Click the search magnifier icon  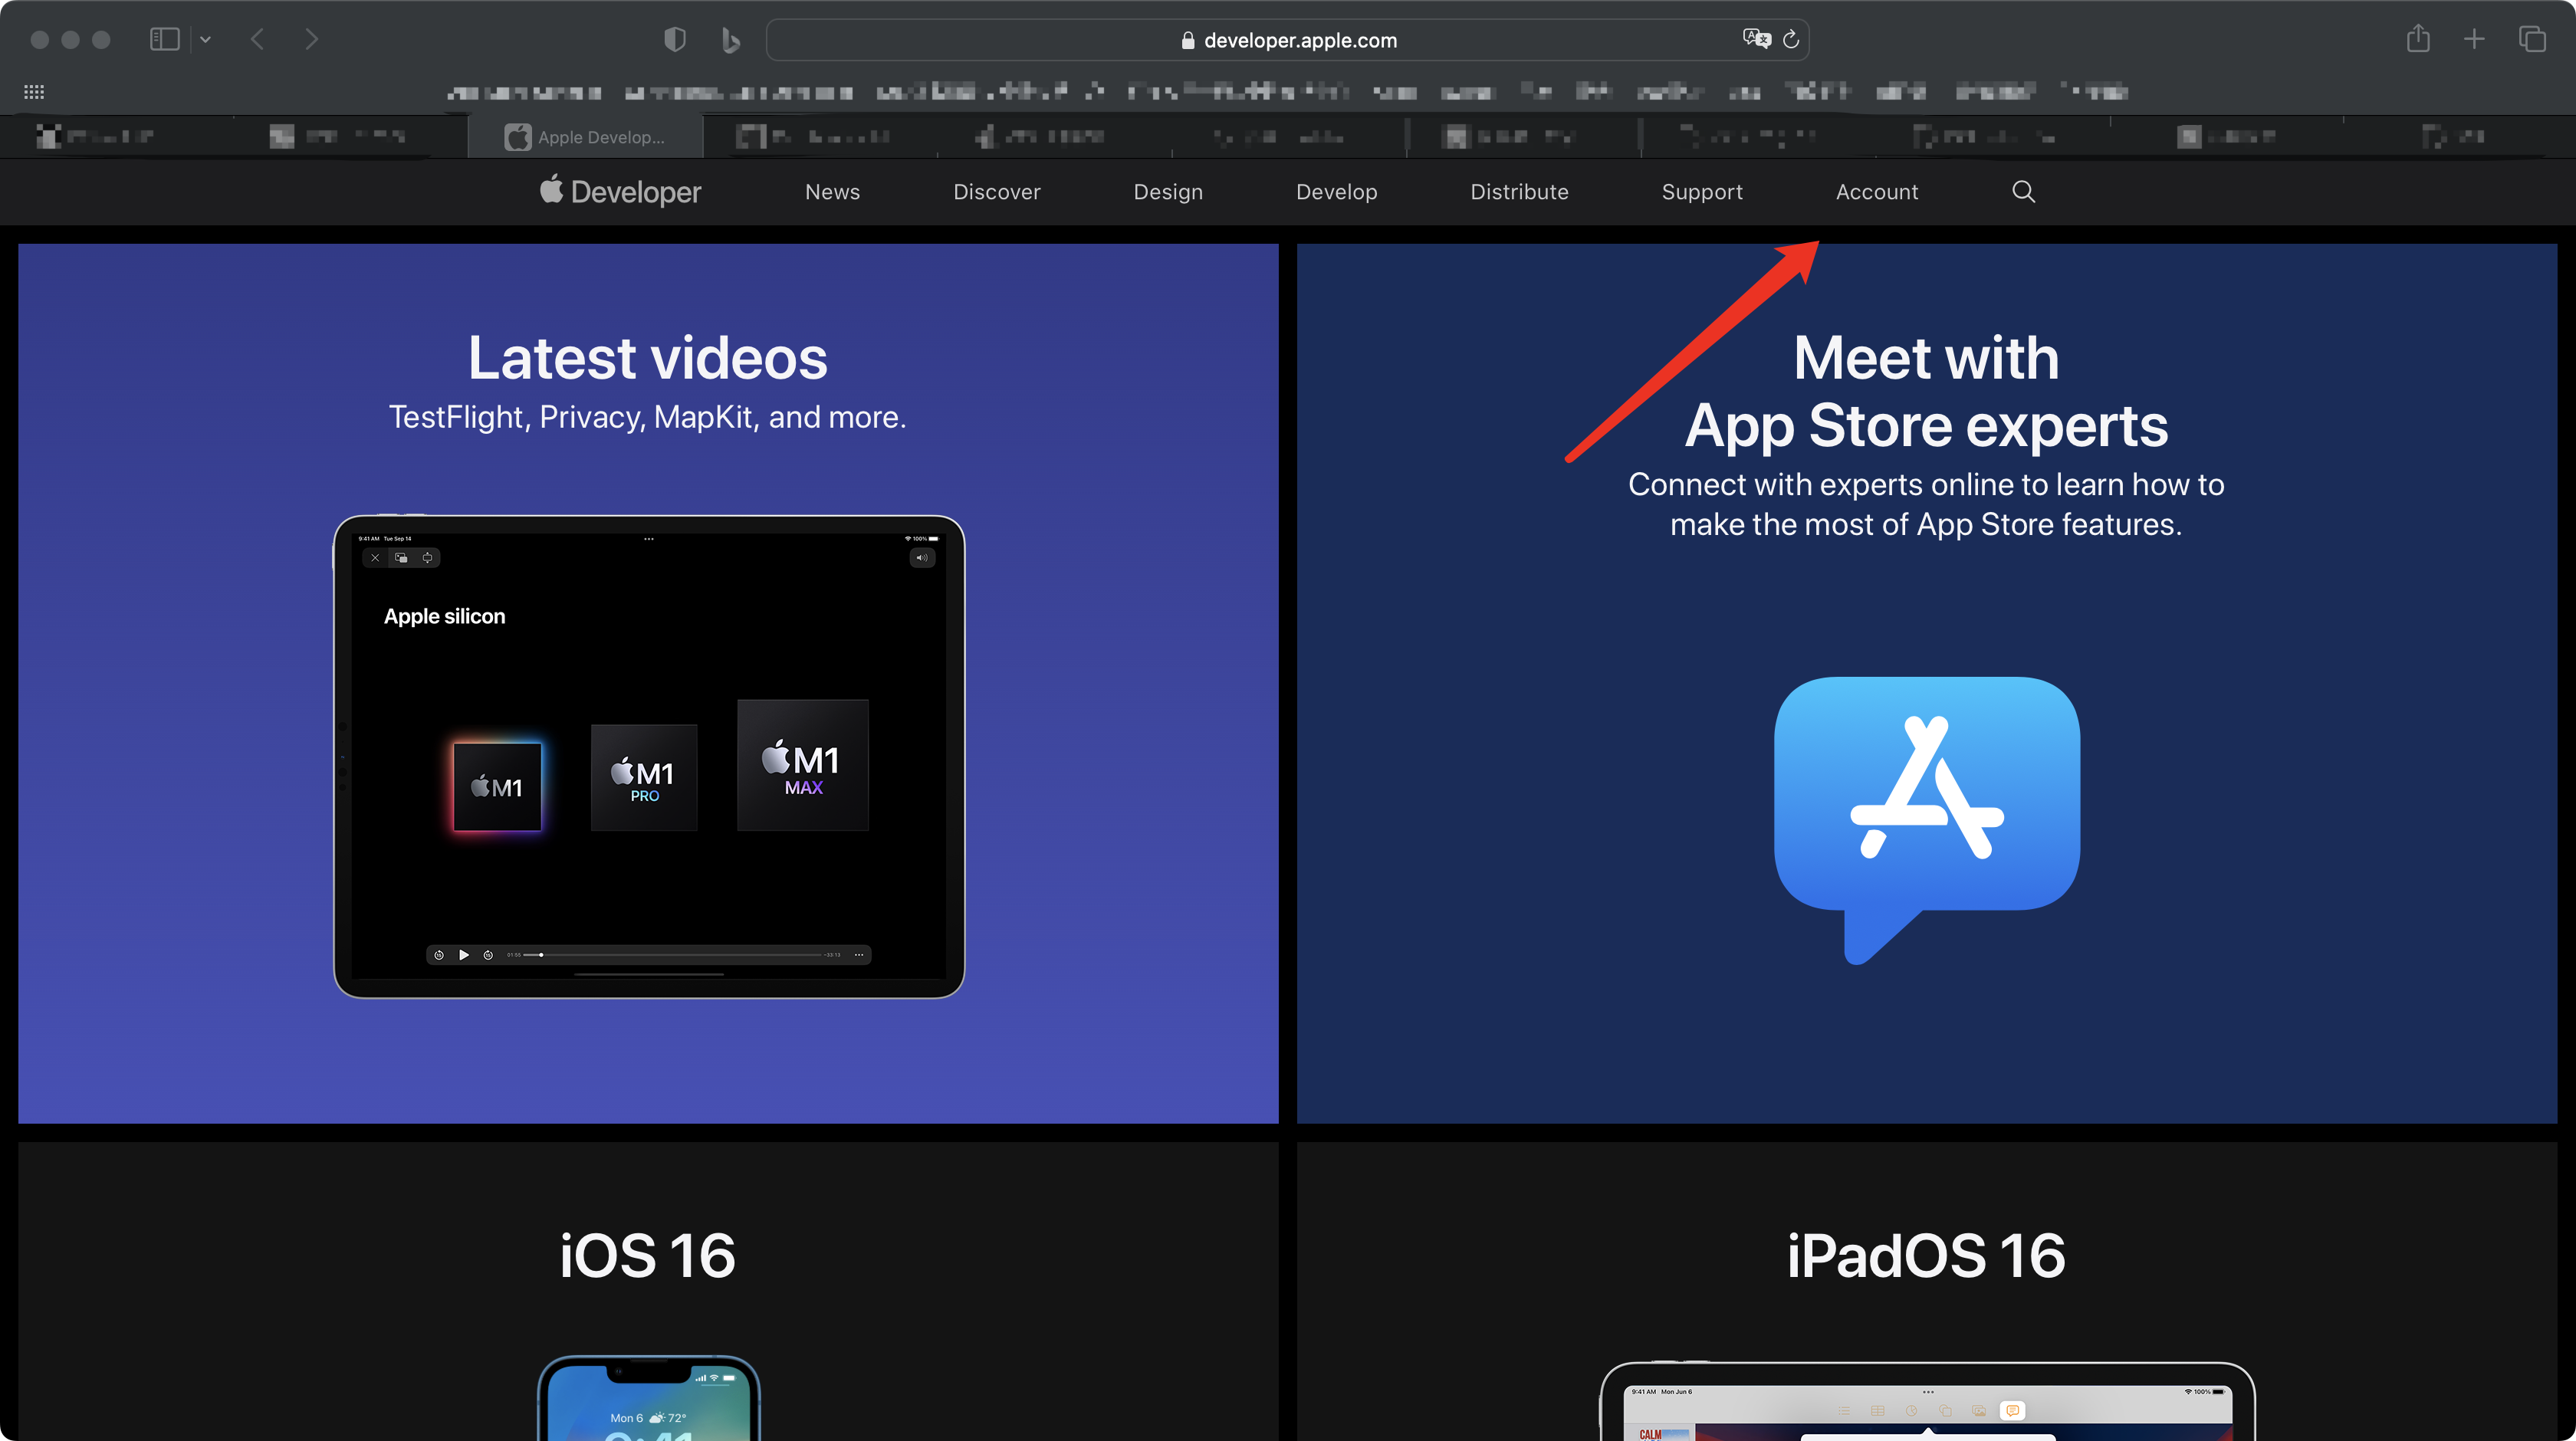click(x=2023, y=191)
